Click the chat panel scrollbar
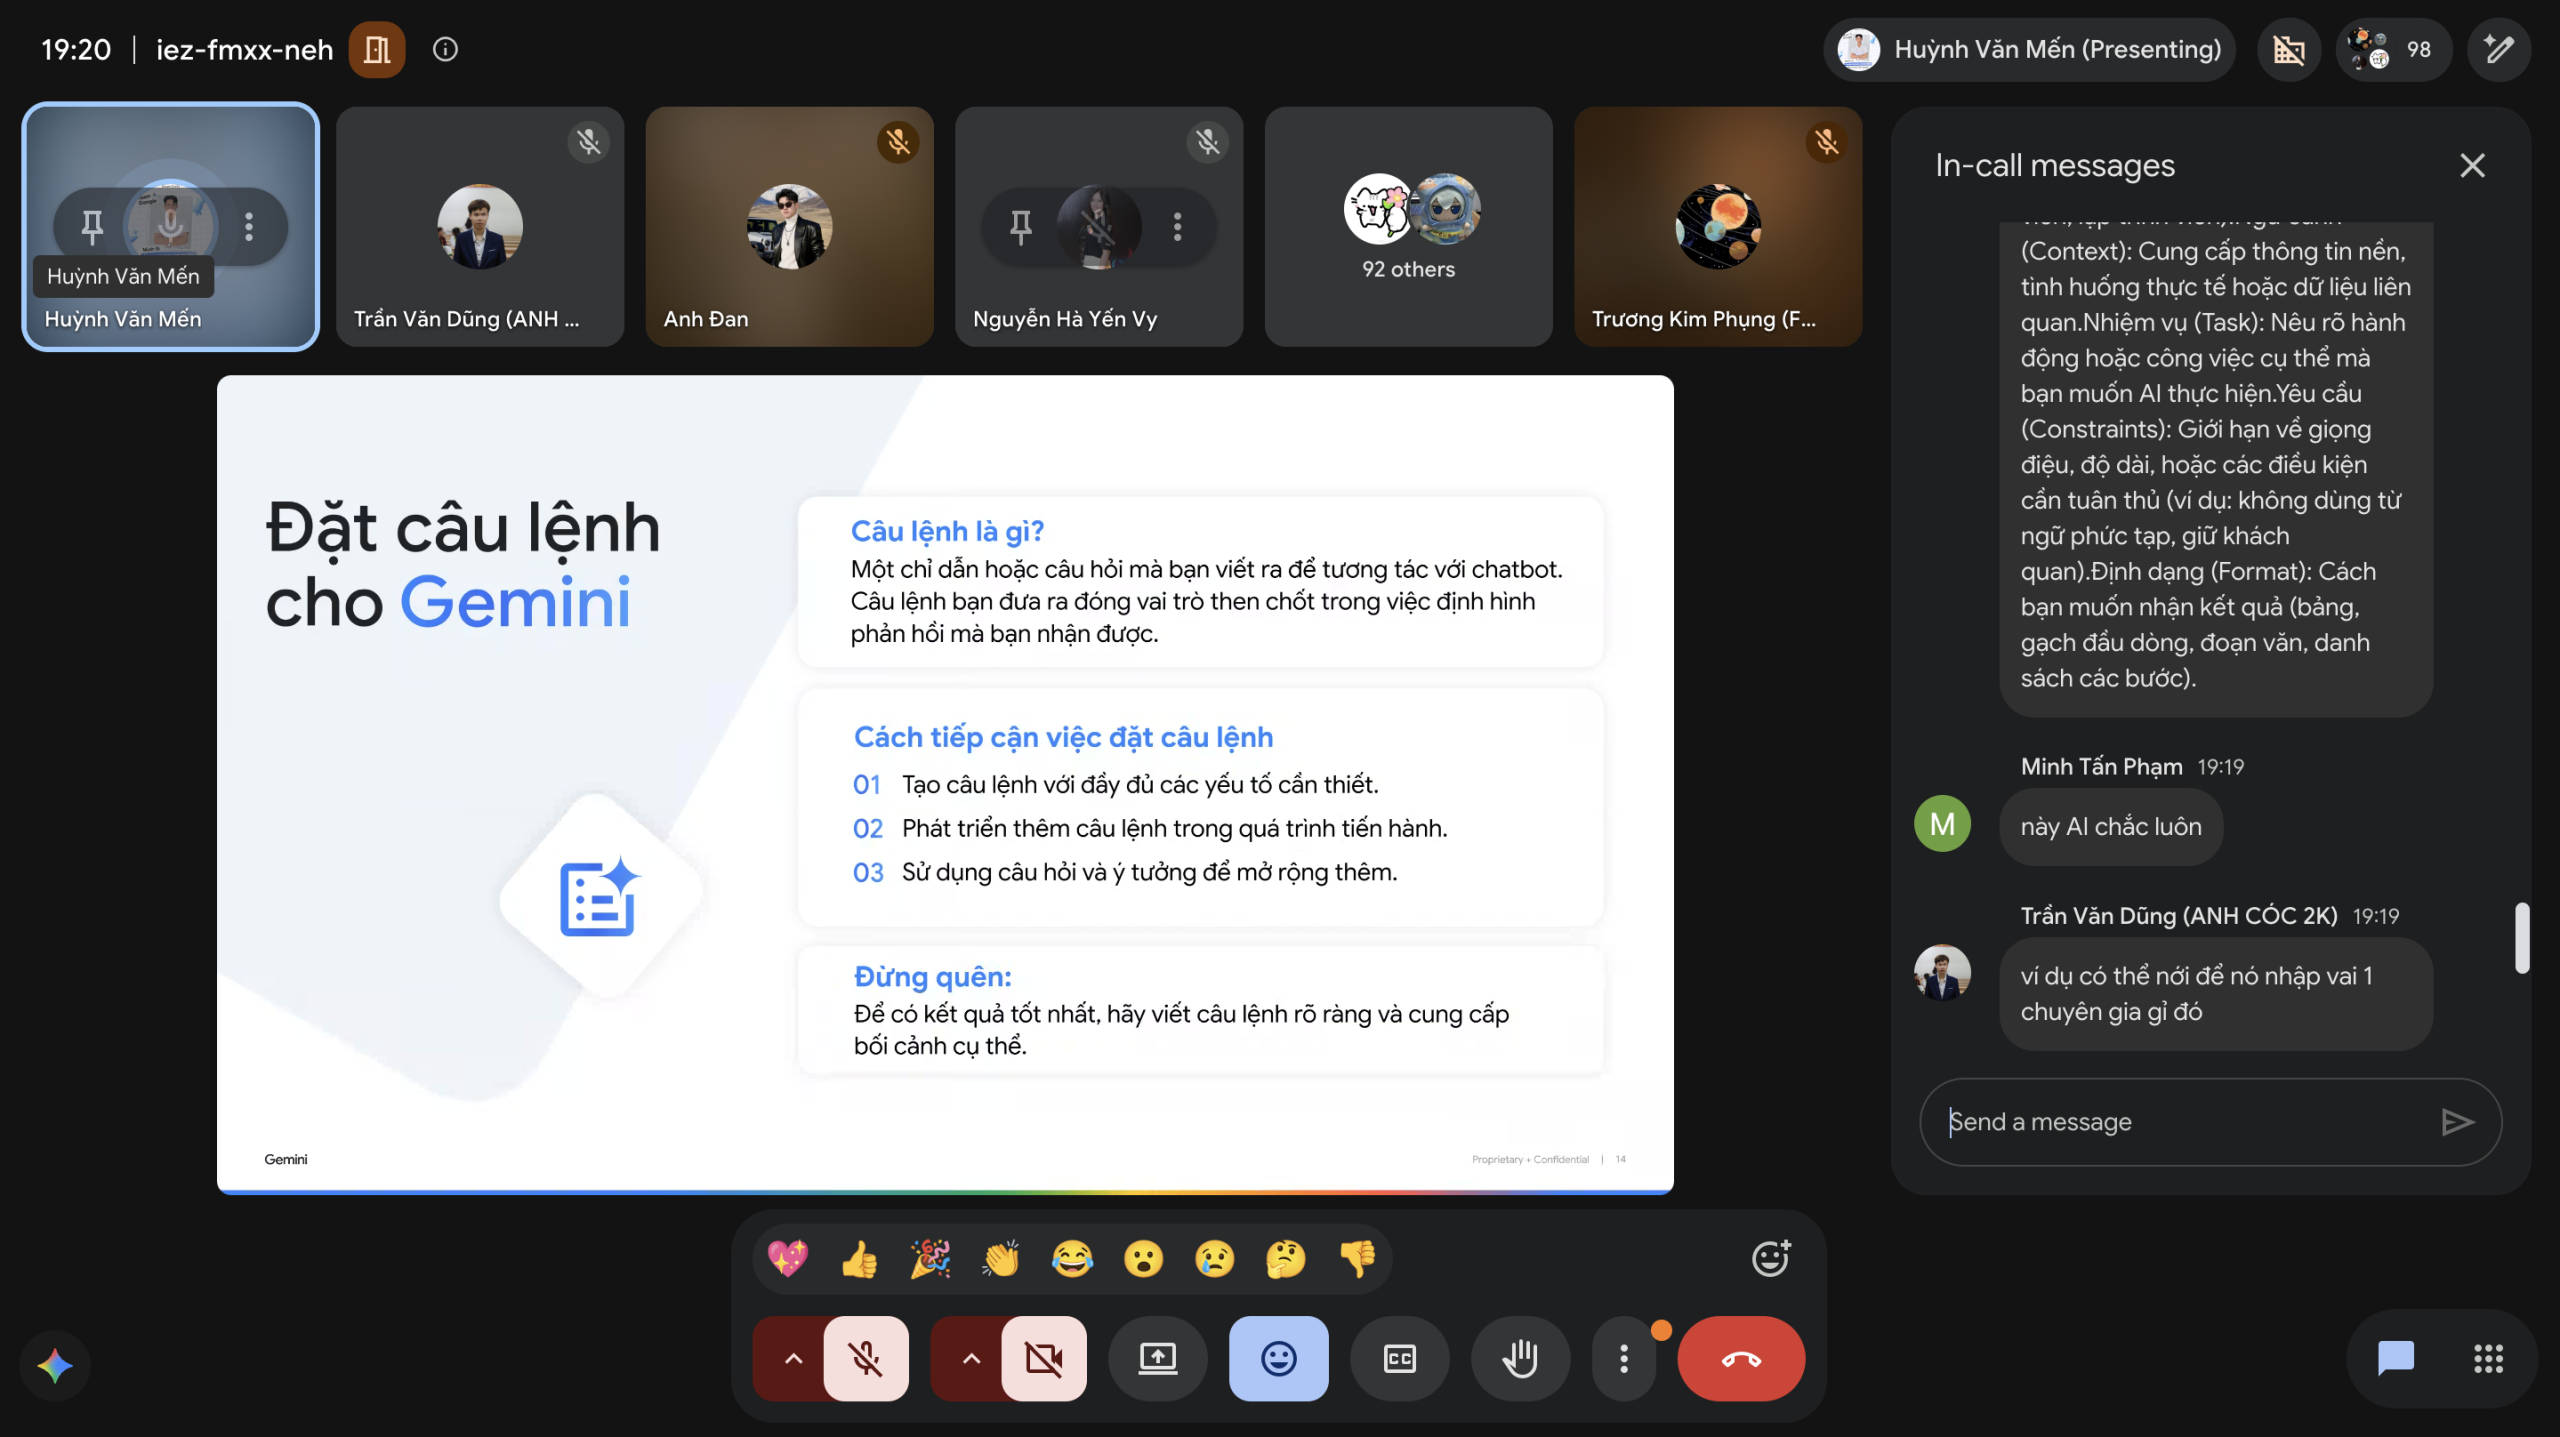Image resolution: width=2560 pixels, height=1437 pixels. tap(2522, 937)
